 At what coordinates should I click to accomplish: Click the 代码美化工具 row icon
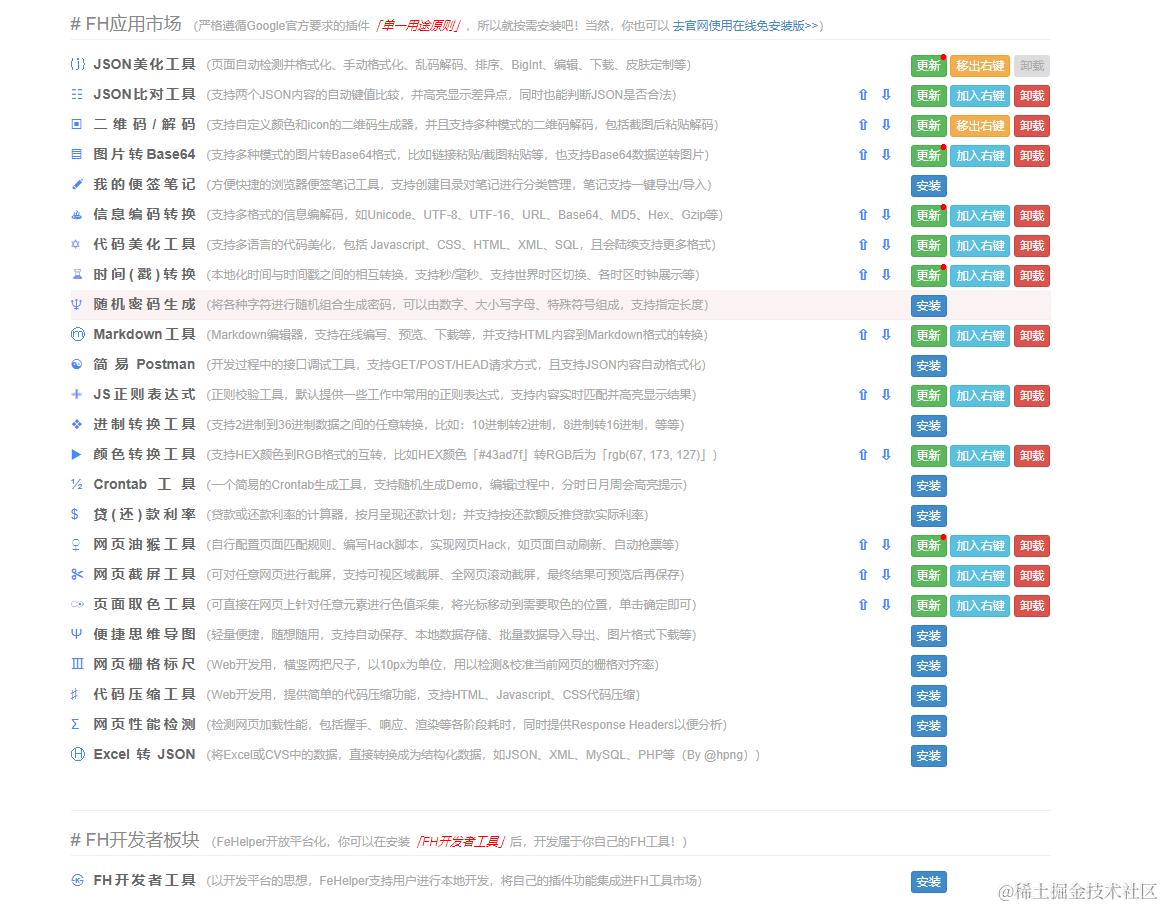76,244
